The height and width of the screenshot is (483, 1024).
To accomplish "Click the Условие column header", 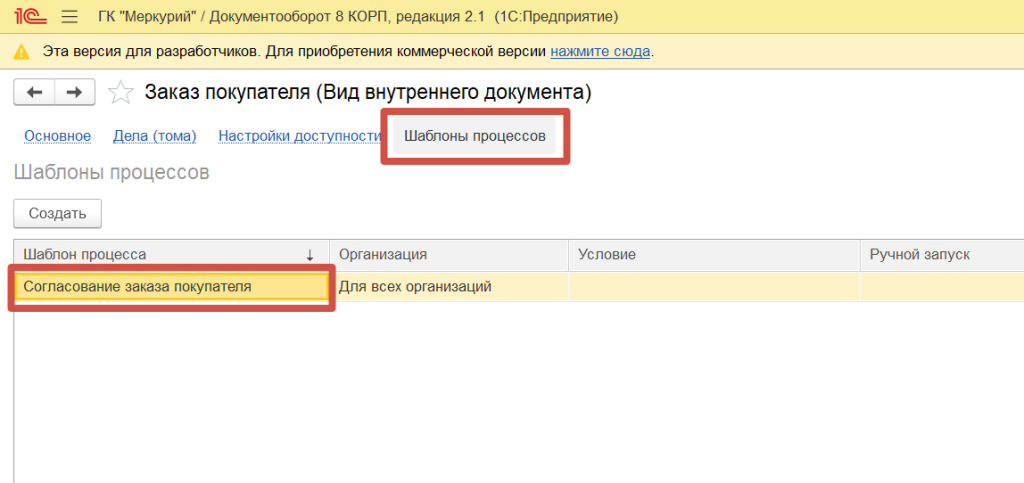I will tap(714, 255).
